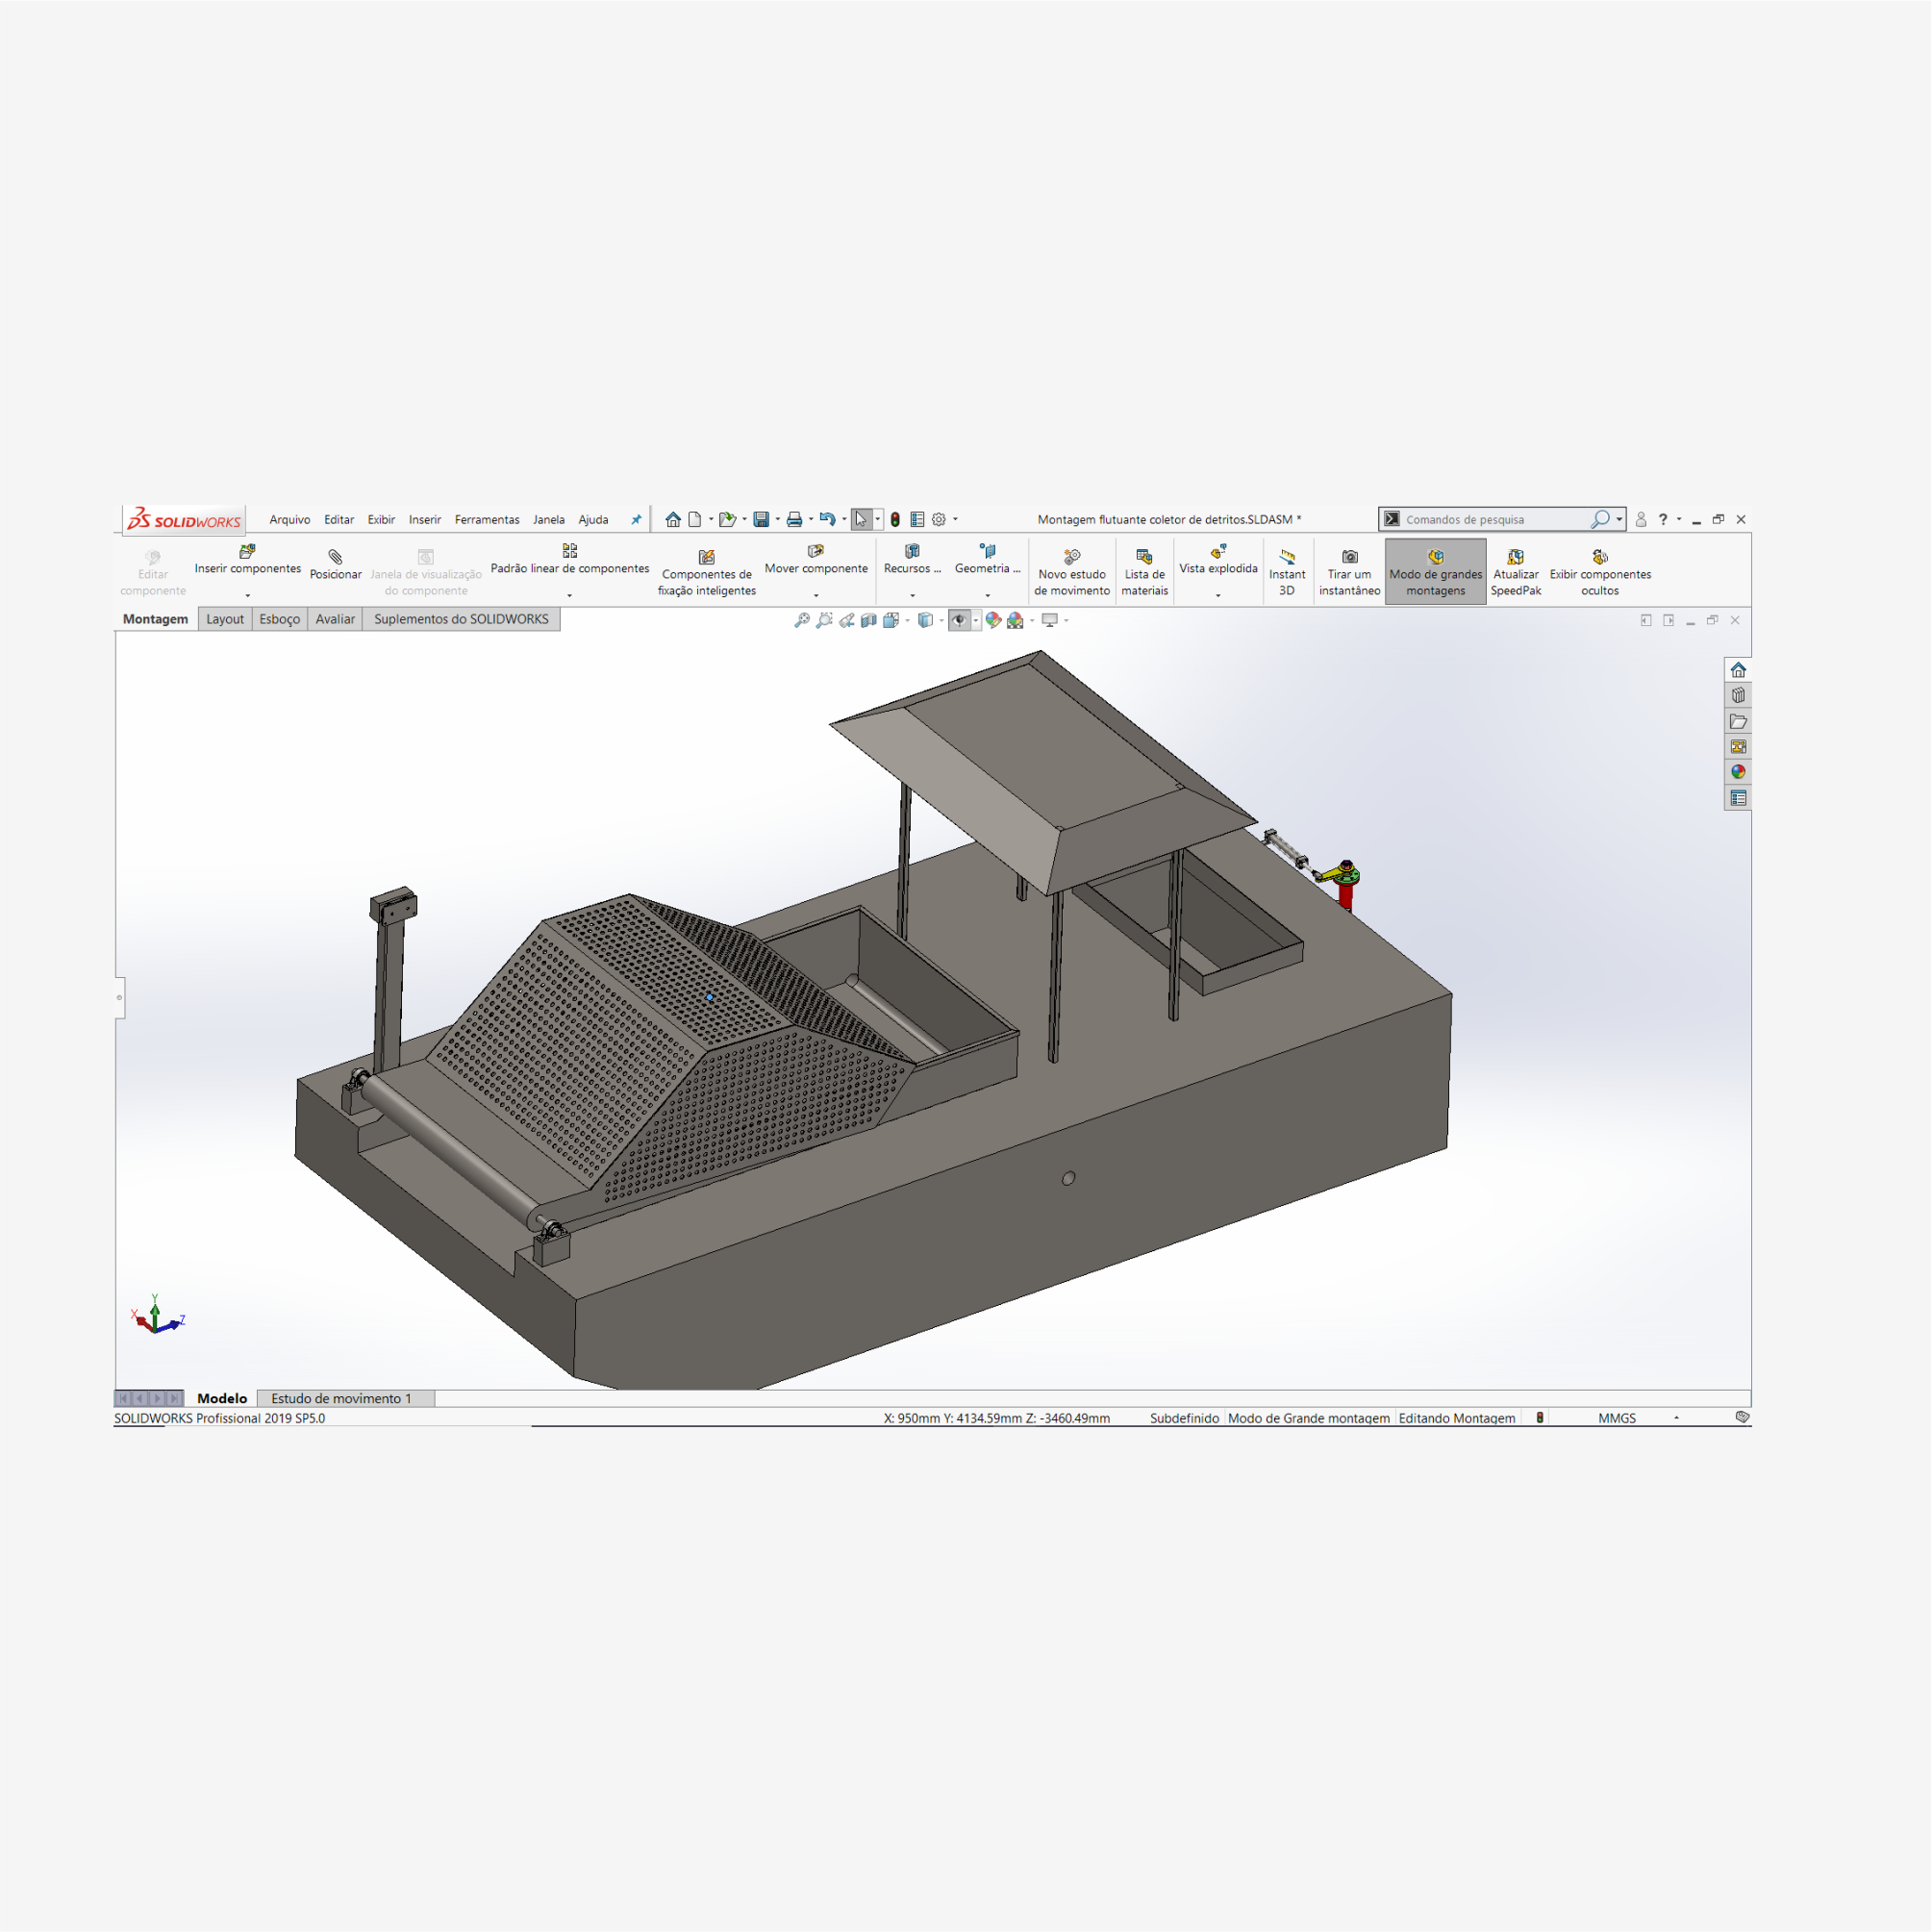The height and width of the screenshot is (1932, 1932).
Task: Expand the Geometria dropdown
Action: [988, 596]
